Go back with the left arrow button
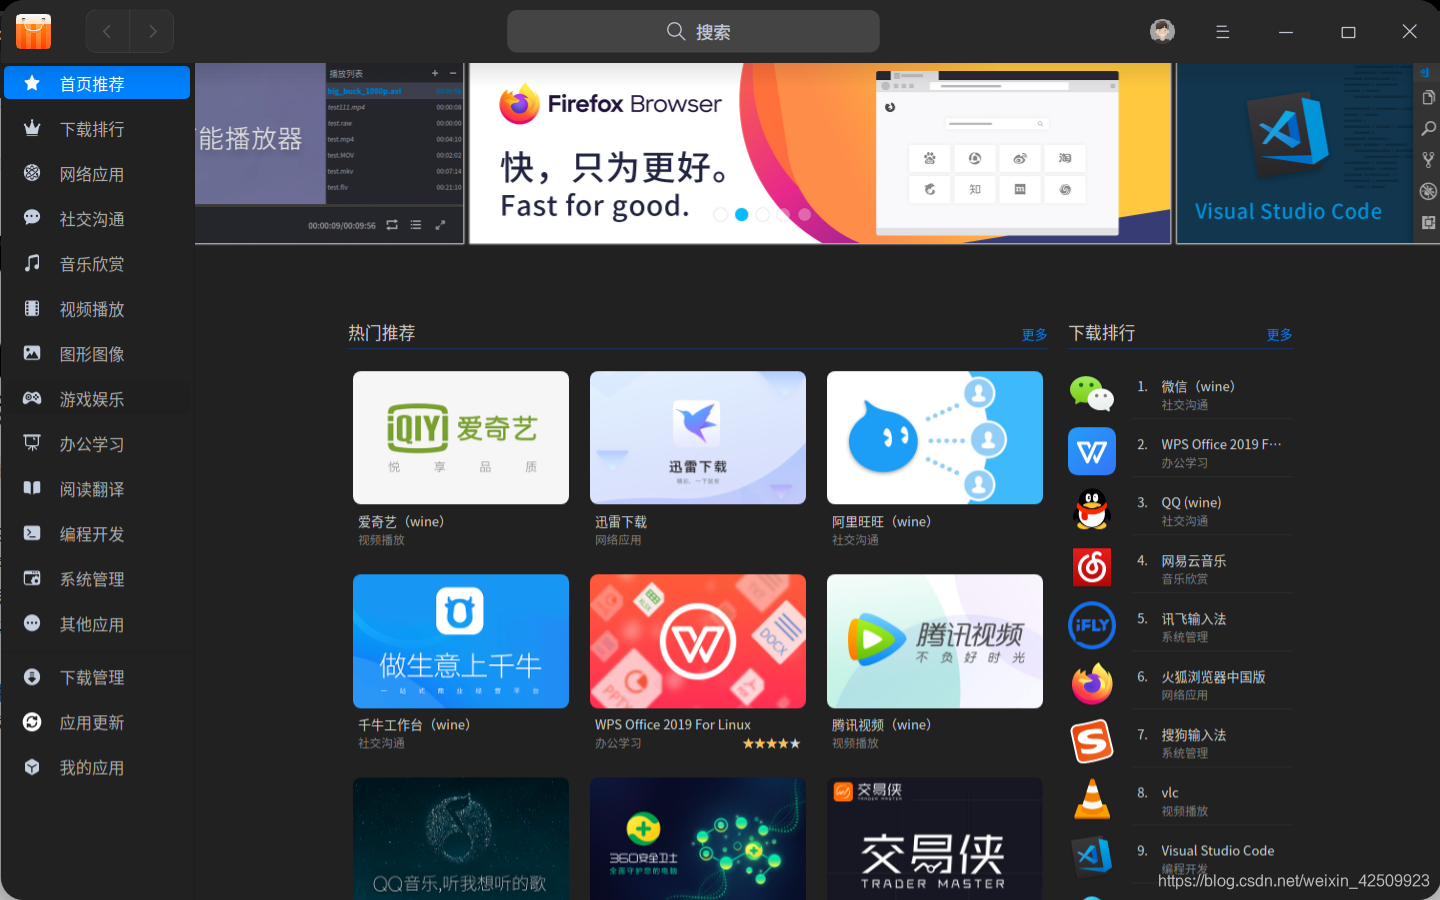 (x=108, y=32)
